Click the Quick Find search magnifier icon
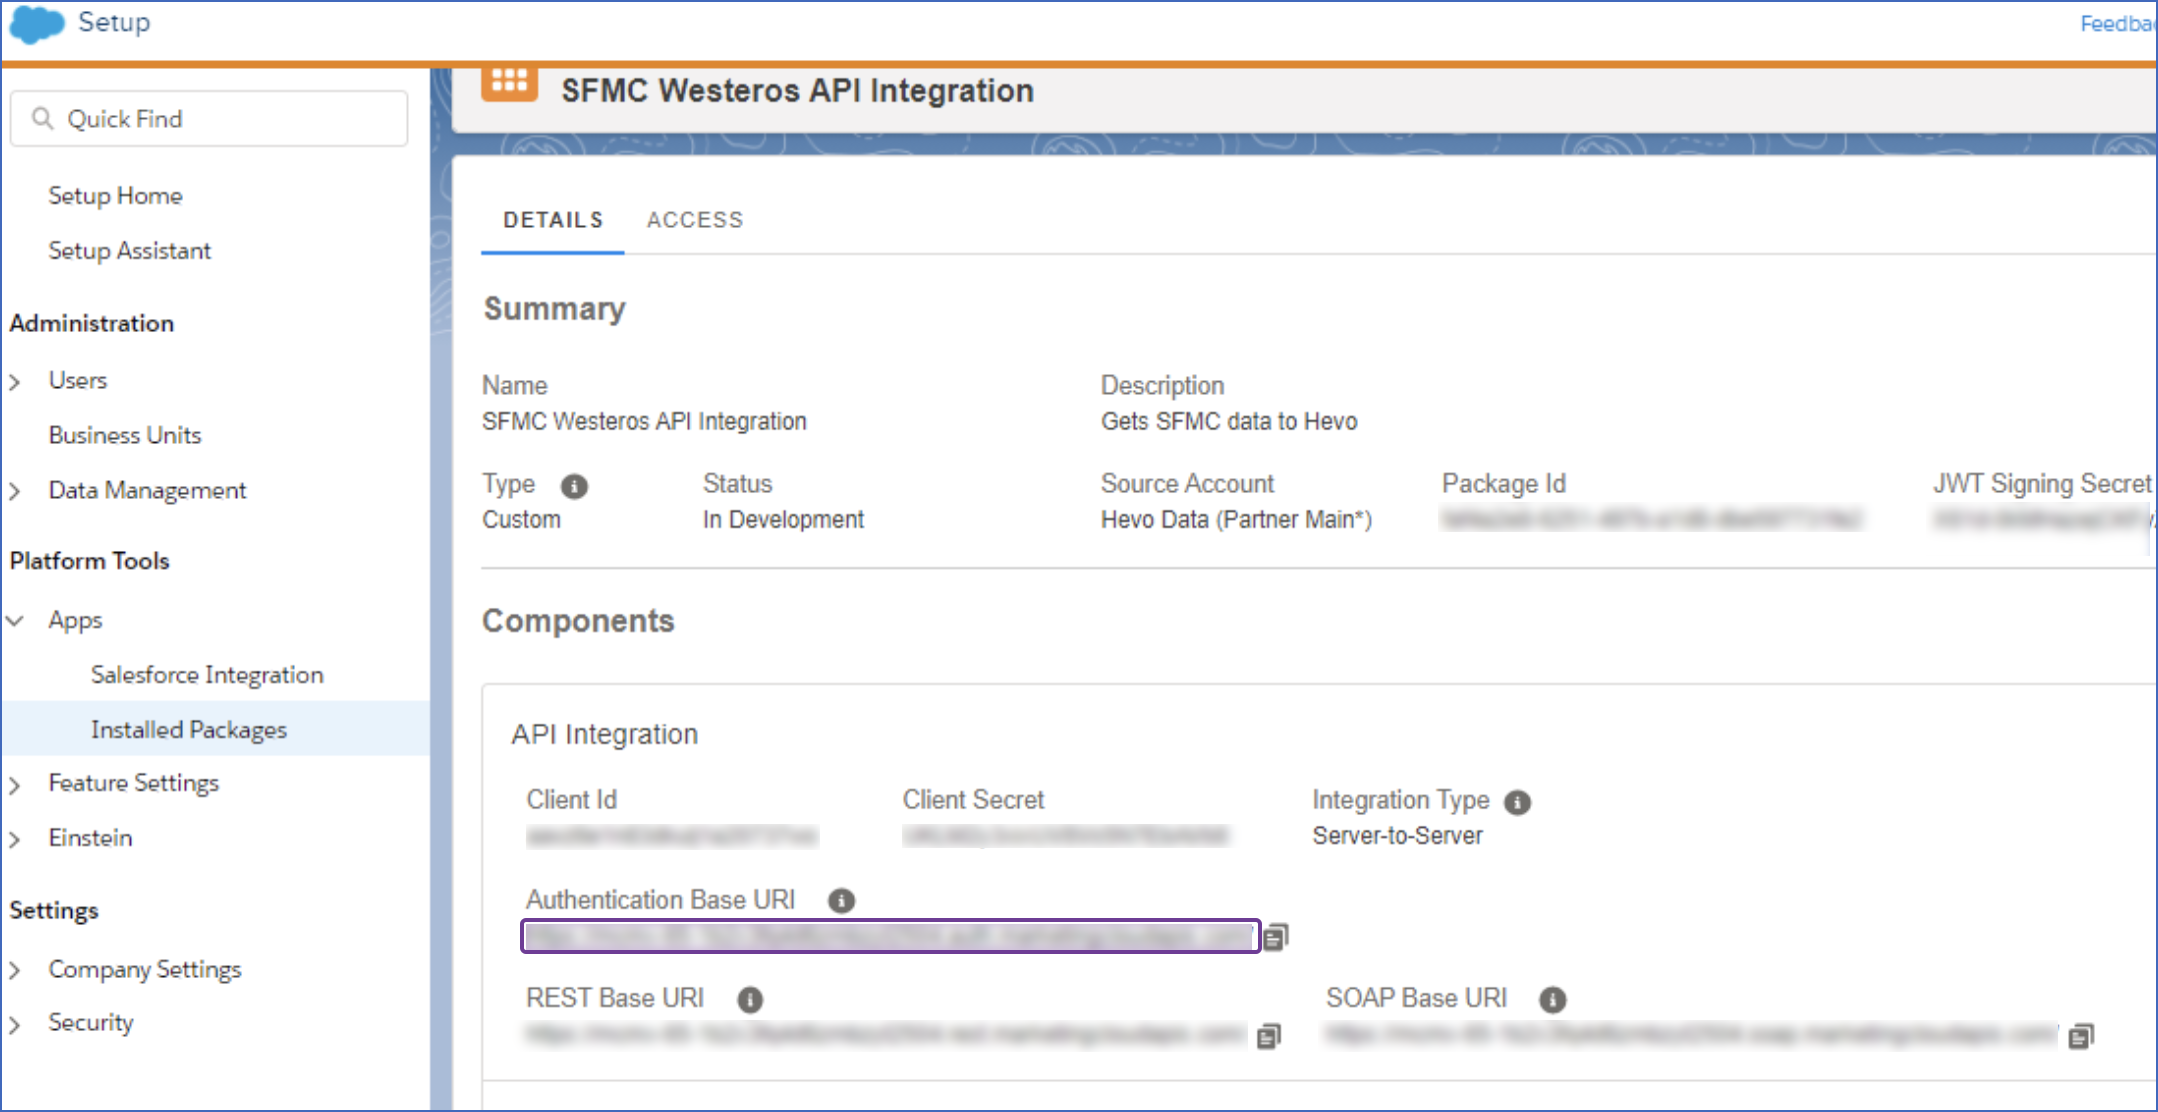 pyautogui.click(x=42, y=119)
